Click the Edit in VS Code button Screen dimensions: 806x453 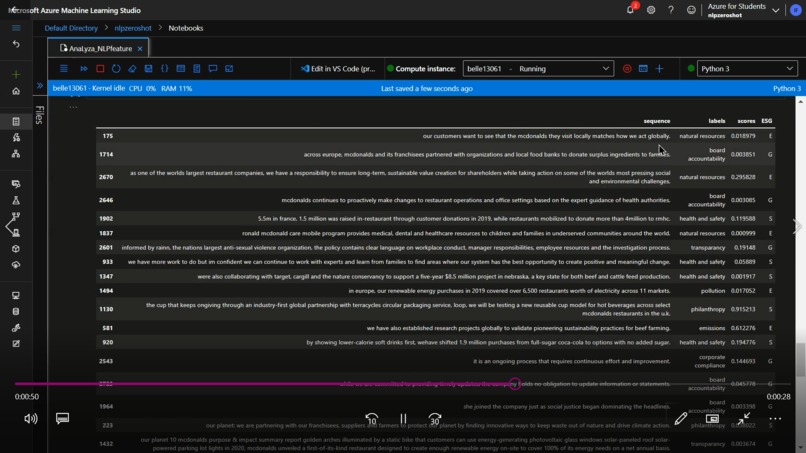click(x=338, y=68)
